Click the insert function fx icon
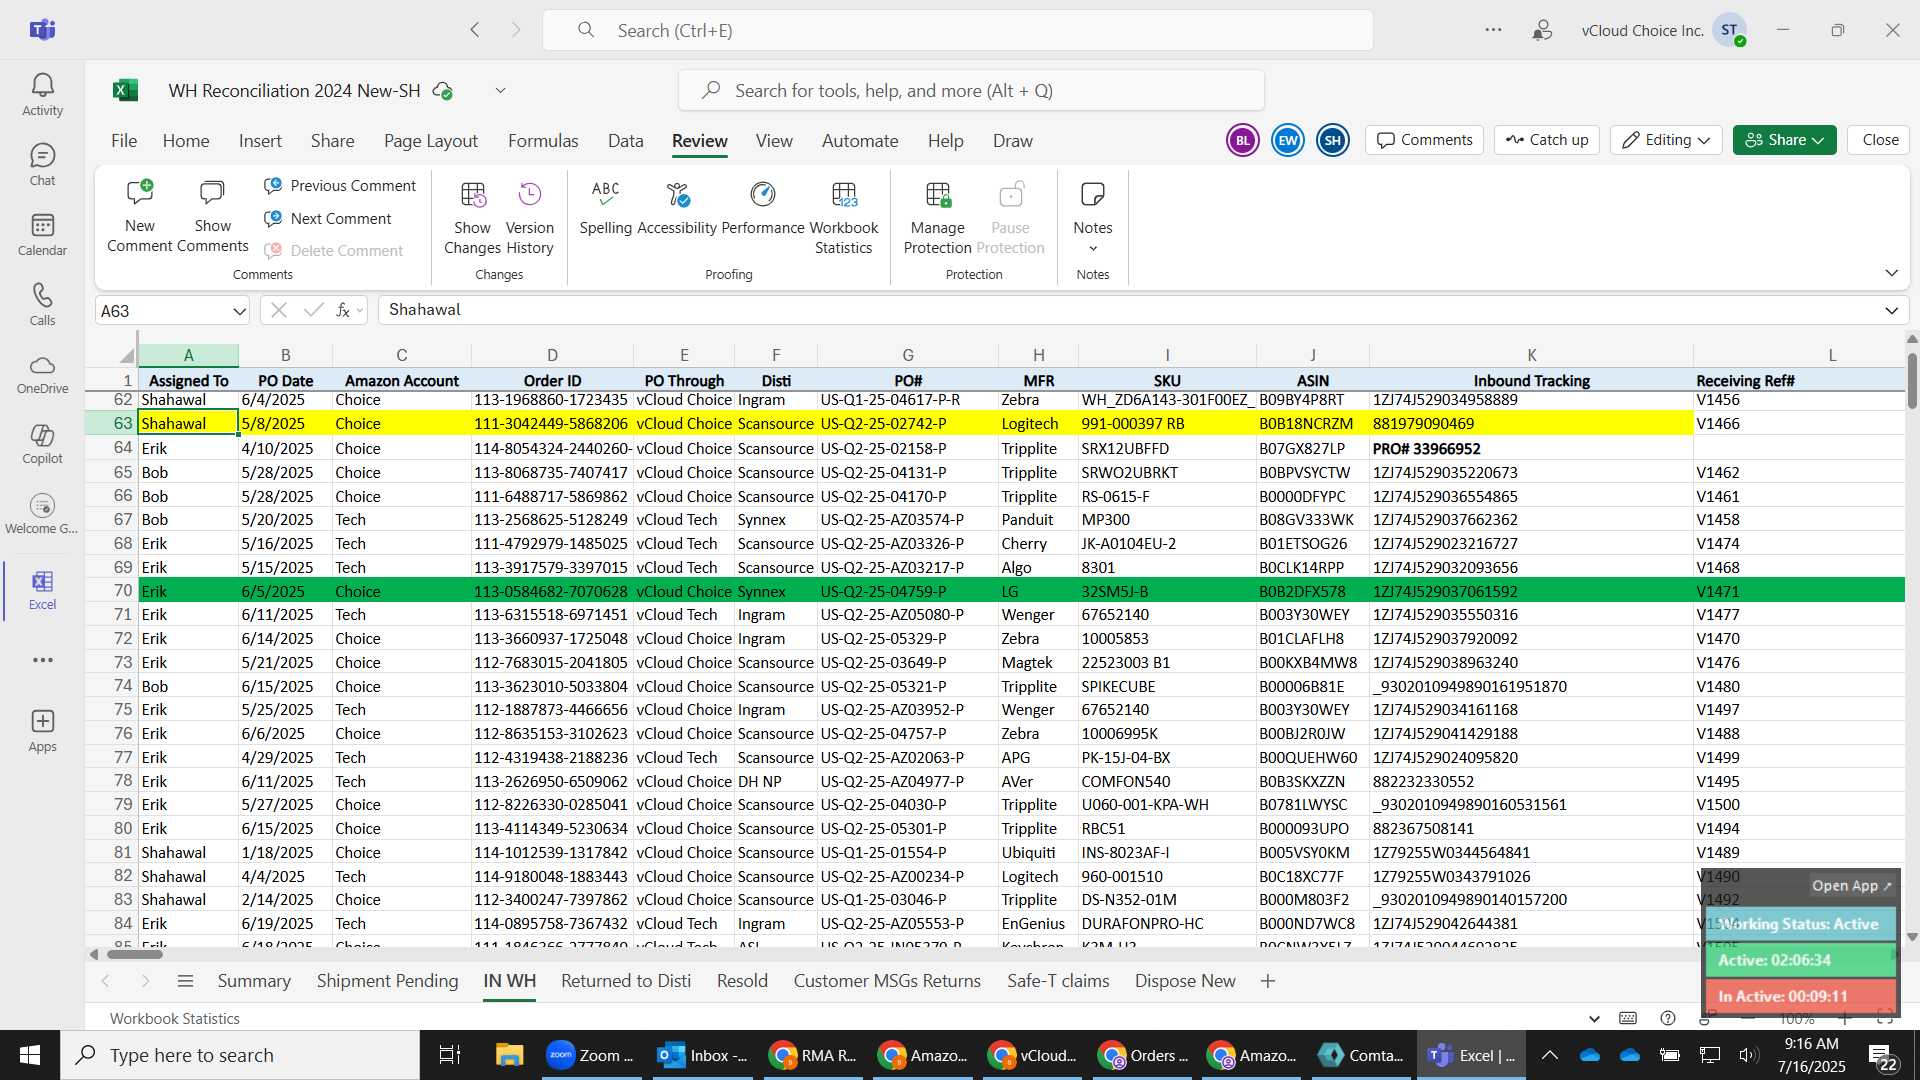1920x1080 pixels. coord(343,310)
